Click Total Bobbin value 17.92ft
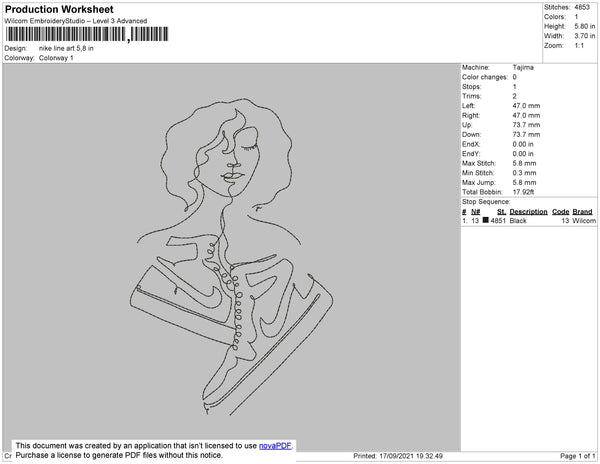 523,192
